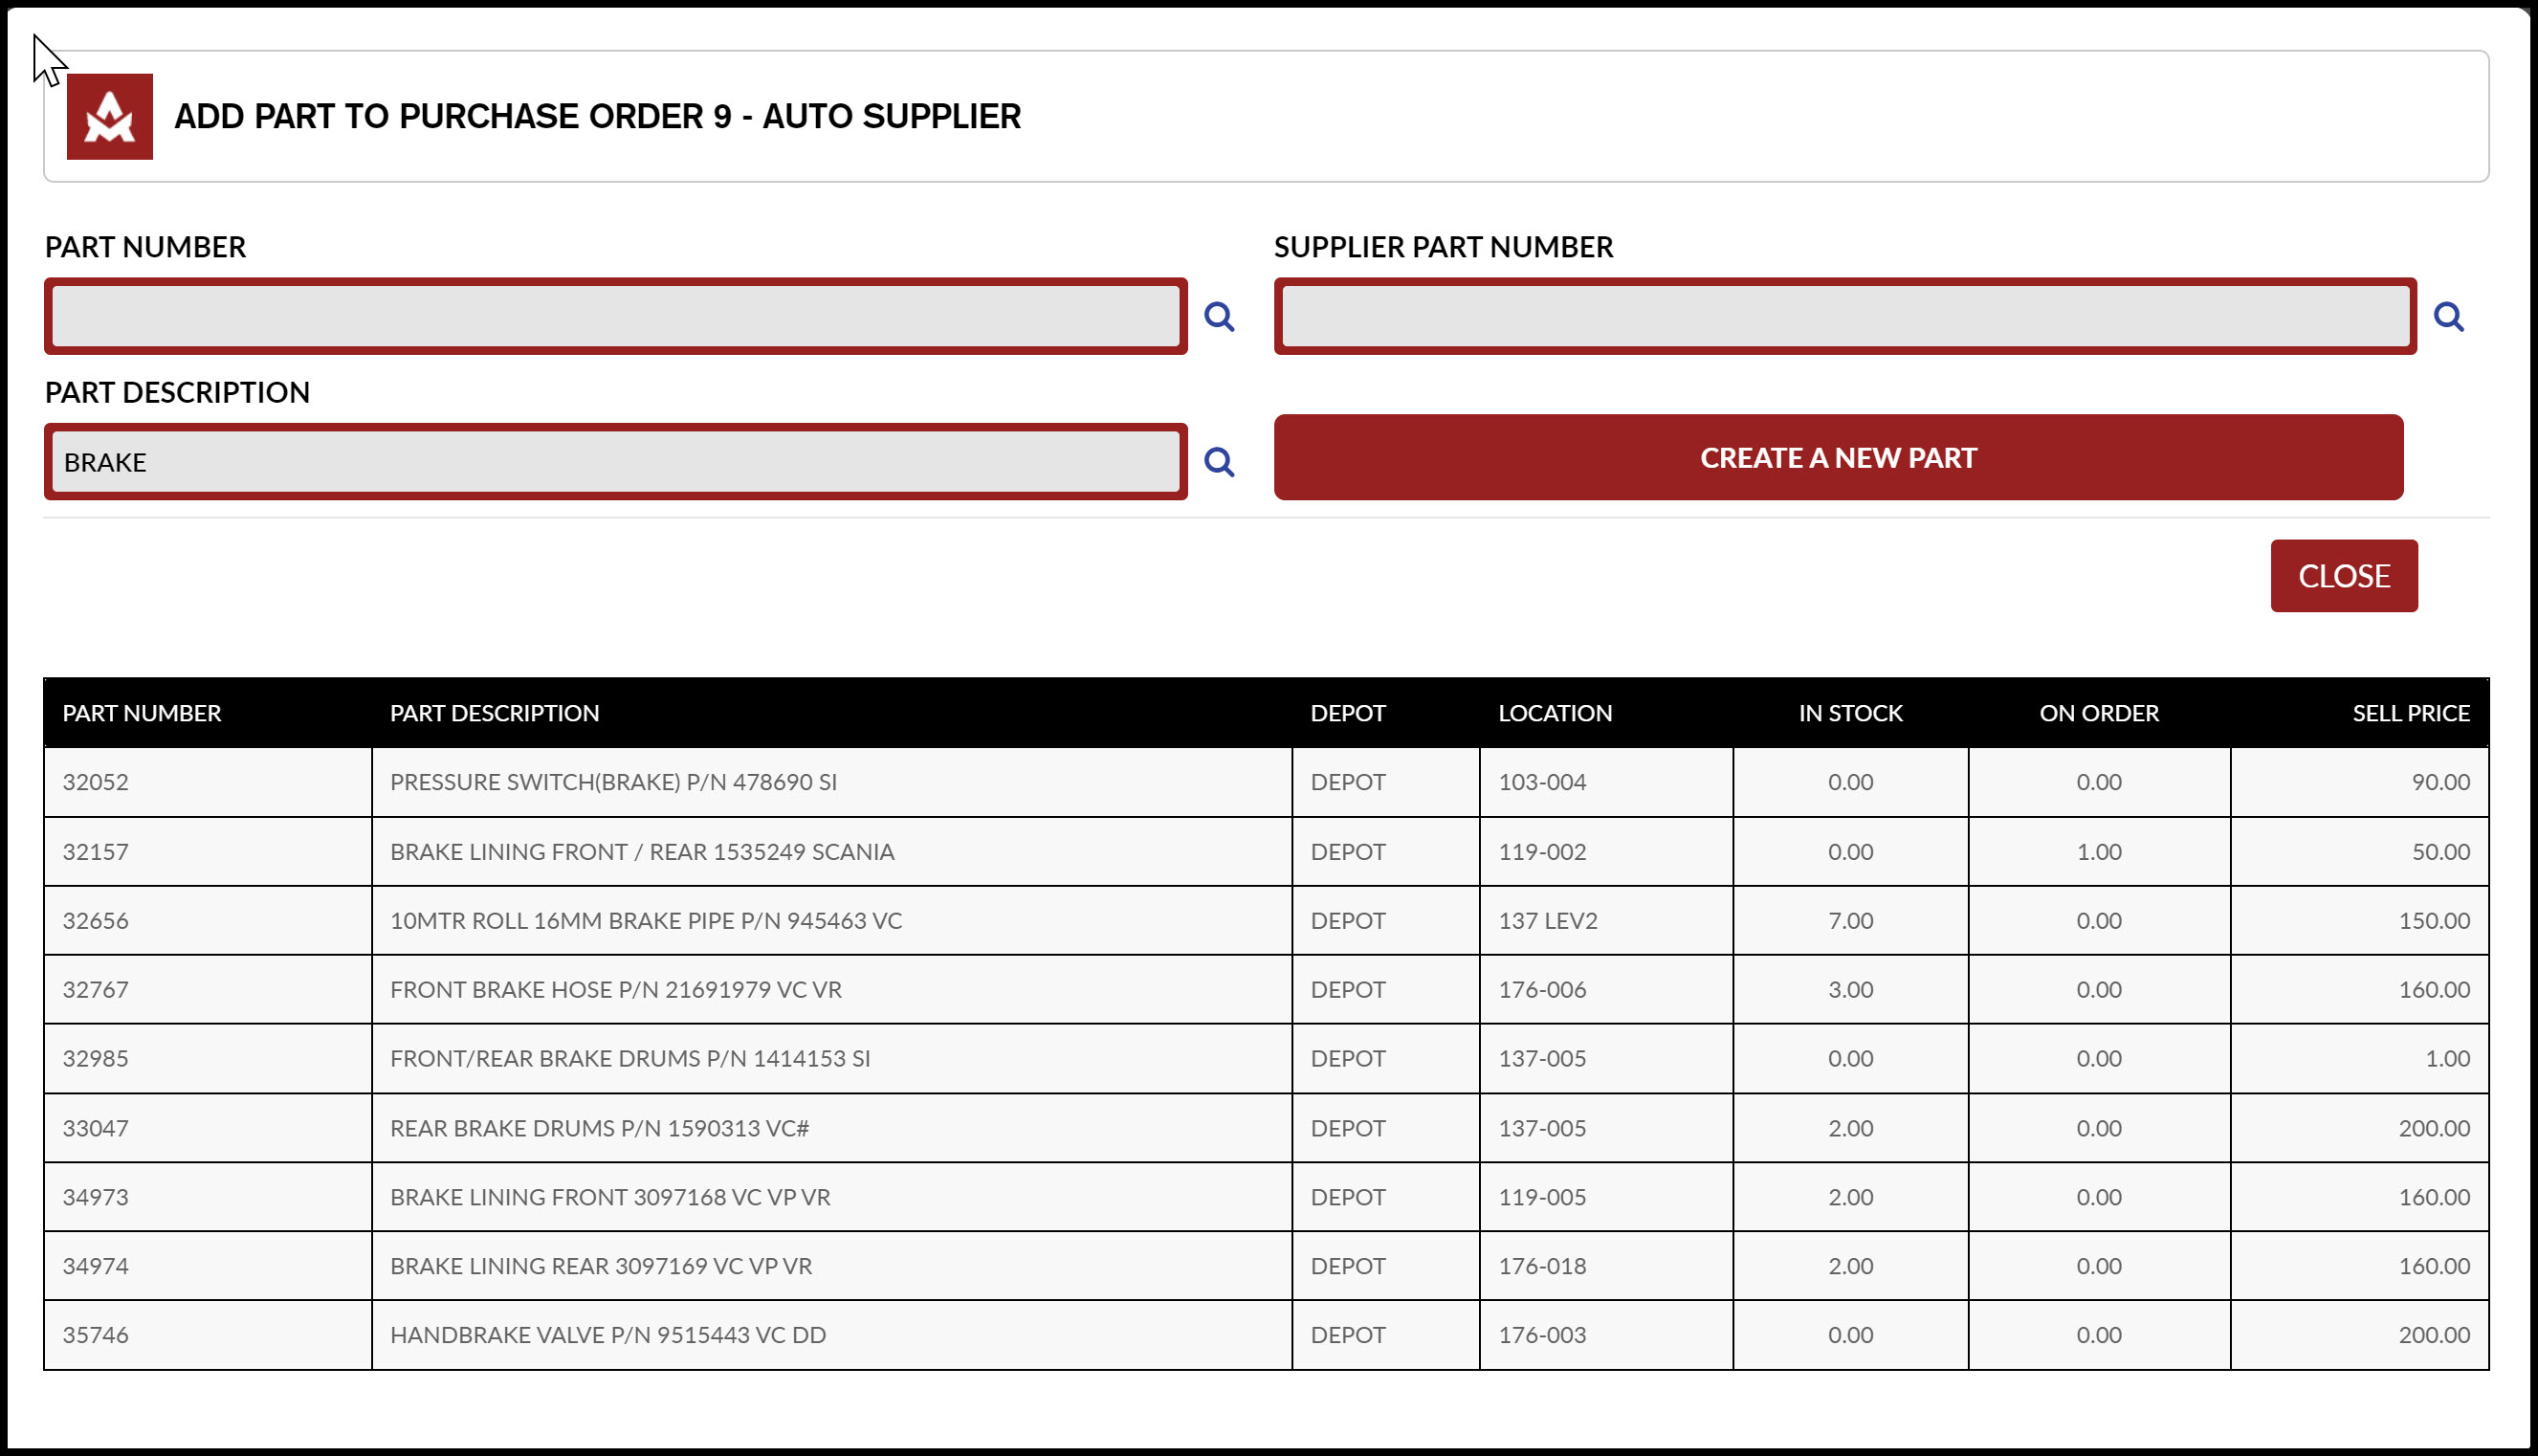
Task: Click the Supplier Part Number search icon
Action: [x=2448, y=317]
